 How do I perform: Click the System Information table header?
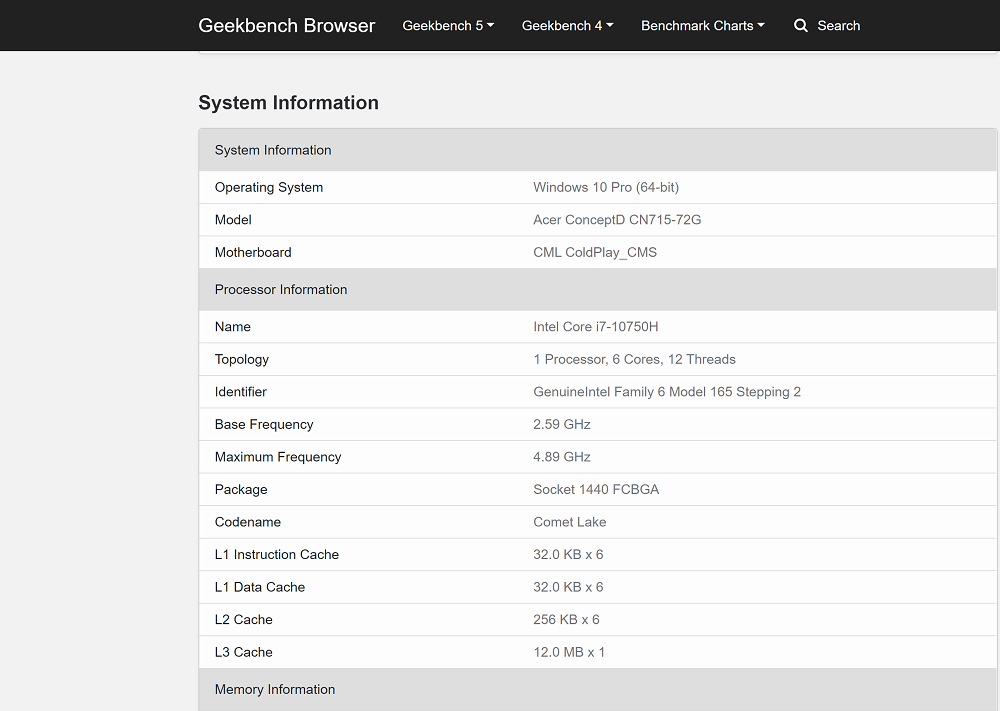pyautogui.click(x=598, y=150)
